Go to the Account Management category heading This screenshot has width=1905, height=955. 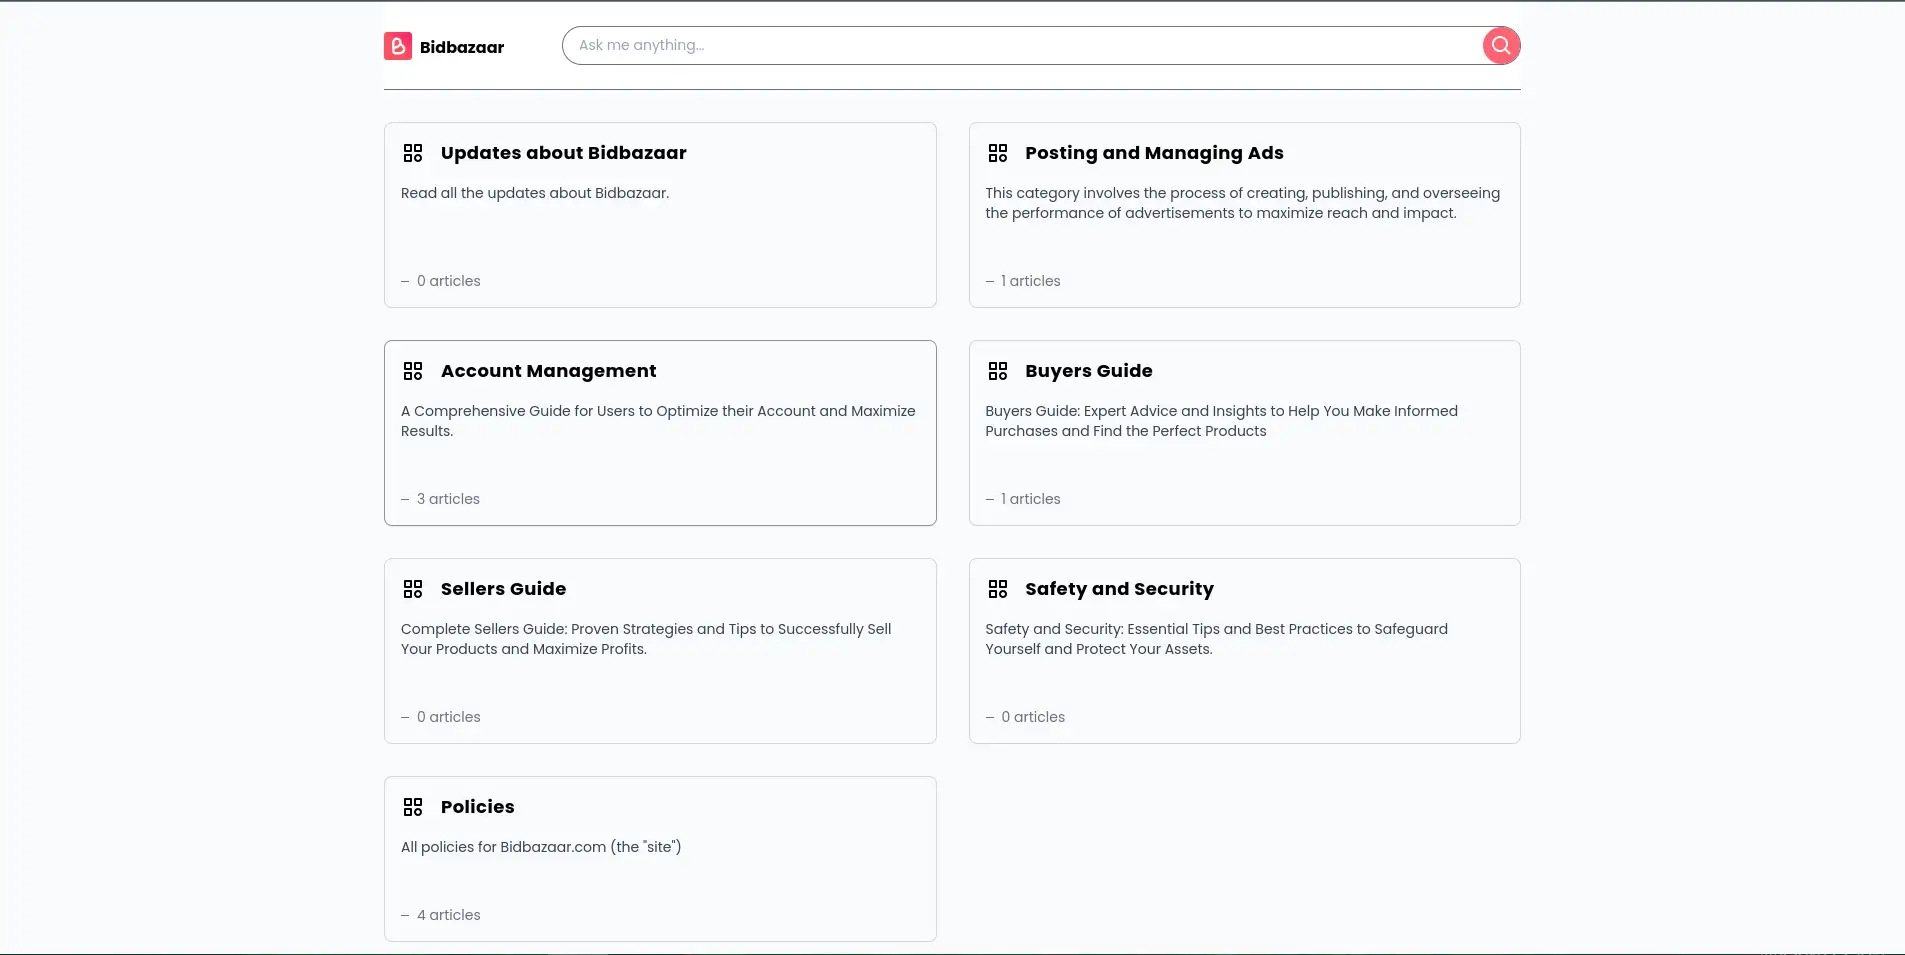click(x=548, y=371)
